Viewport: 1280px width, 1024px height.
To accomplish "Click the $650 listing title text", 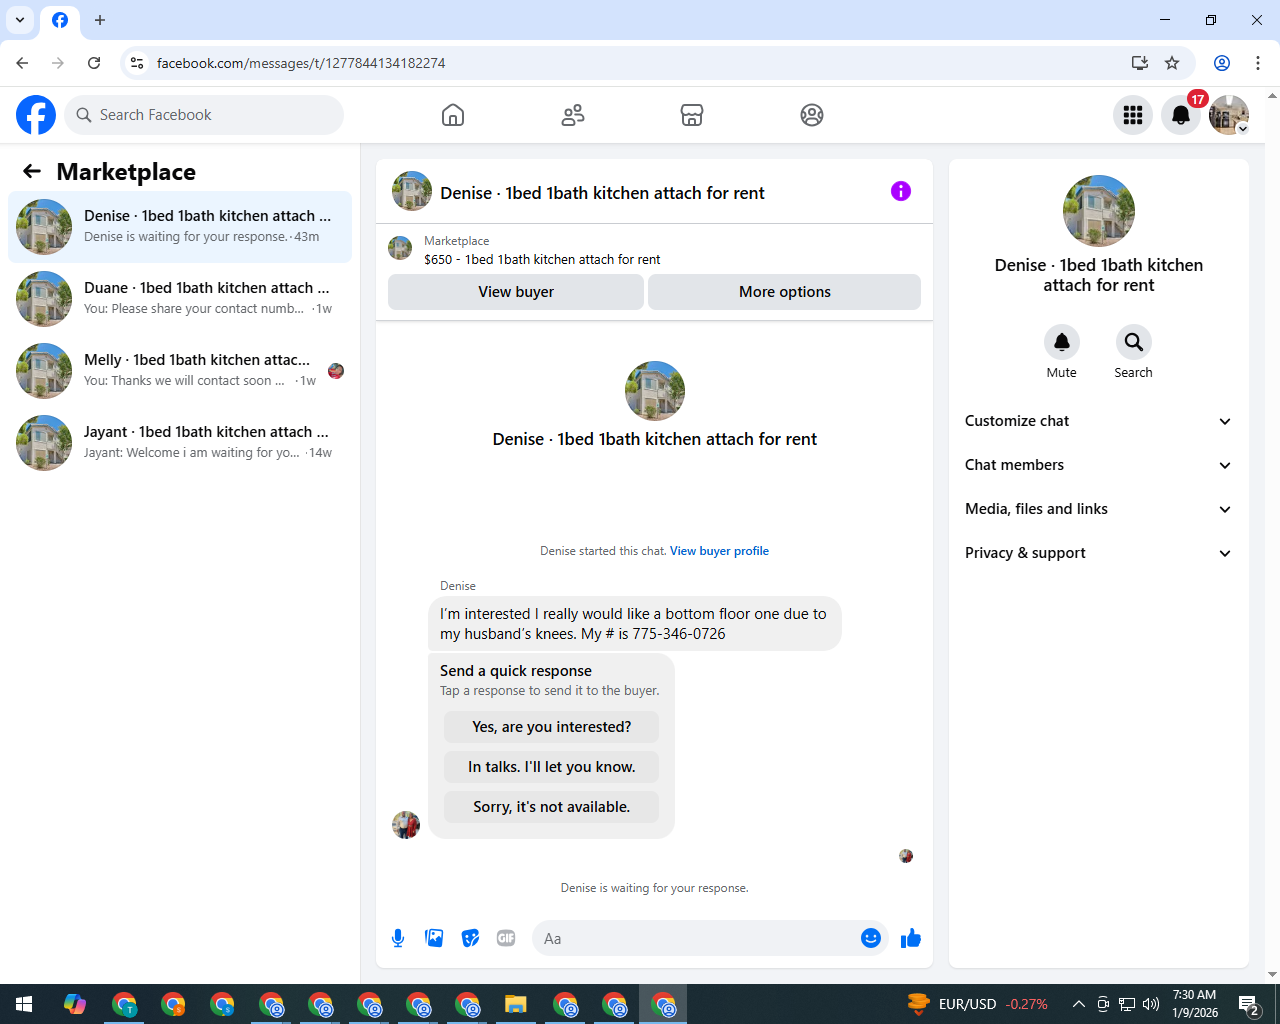I will point(542,259).
